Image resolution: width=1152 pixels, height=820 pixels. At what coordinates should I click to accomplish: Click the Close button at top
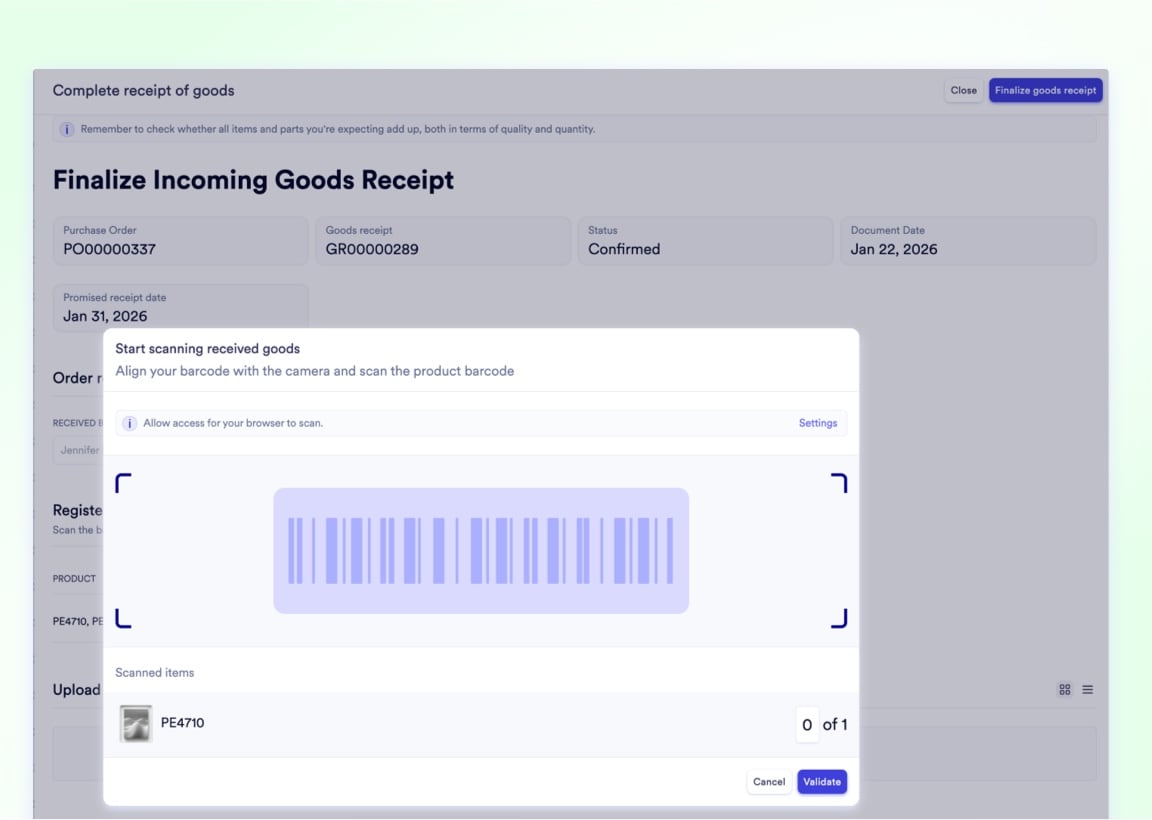(x=963, y=90)
